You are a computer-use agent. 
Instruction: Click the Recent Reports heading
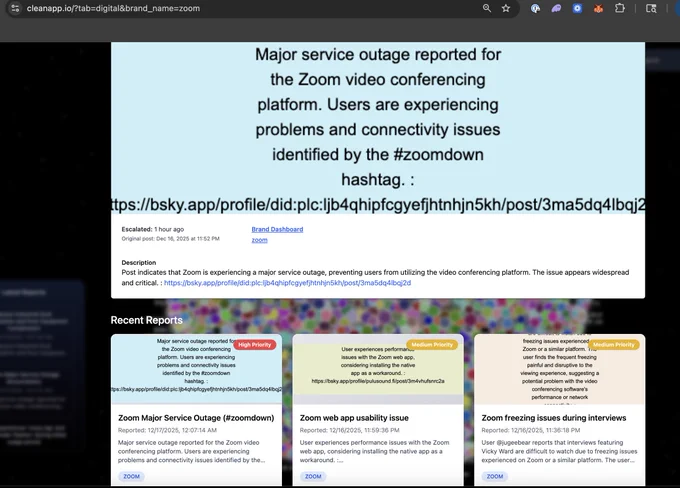tap(147, 320)
